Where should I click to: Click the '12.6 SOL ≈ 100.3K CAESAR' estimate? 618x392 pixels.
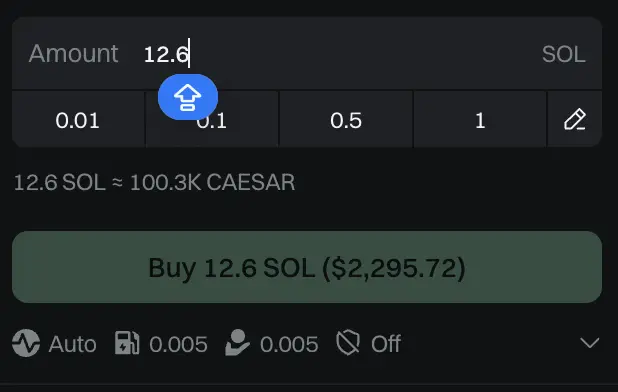coord(154,183)
